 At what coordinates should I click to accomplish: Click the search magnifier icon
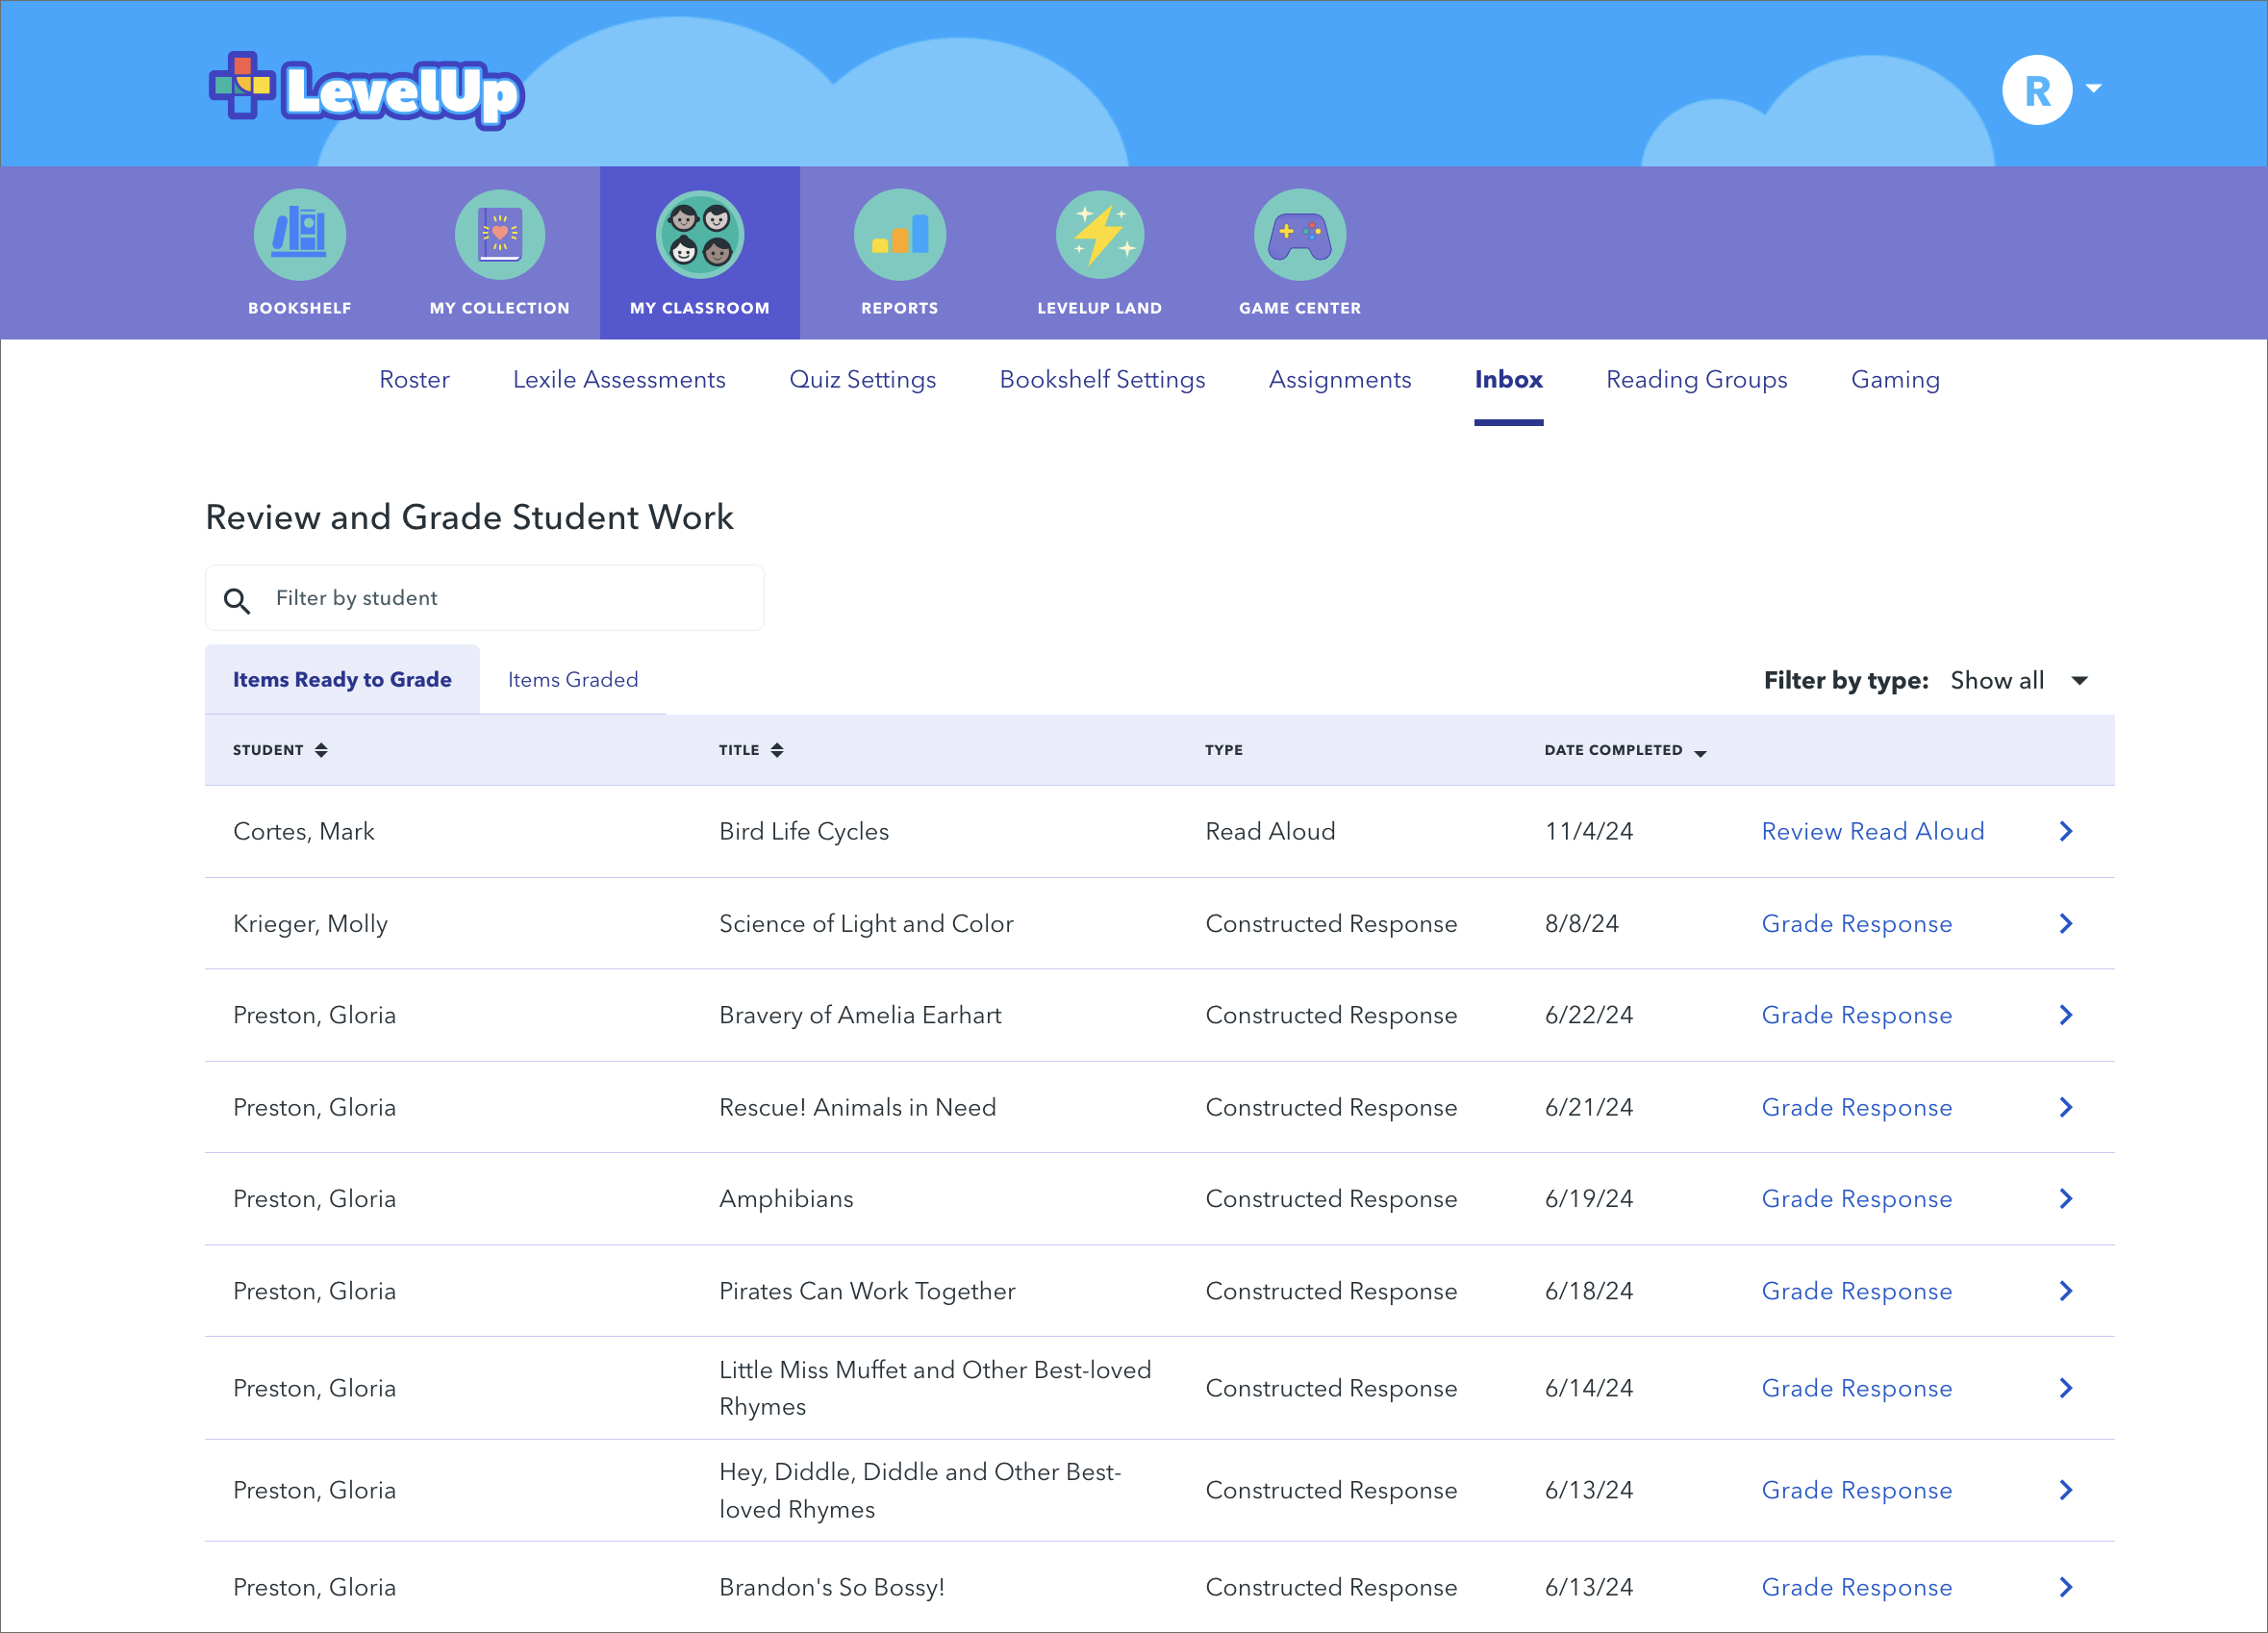237,600
